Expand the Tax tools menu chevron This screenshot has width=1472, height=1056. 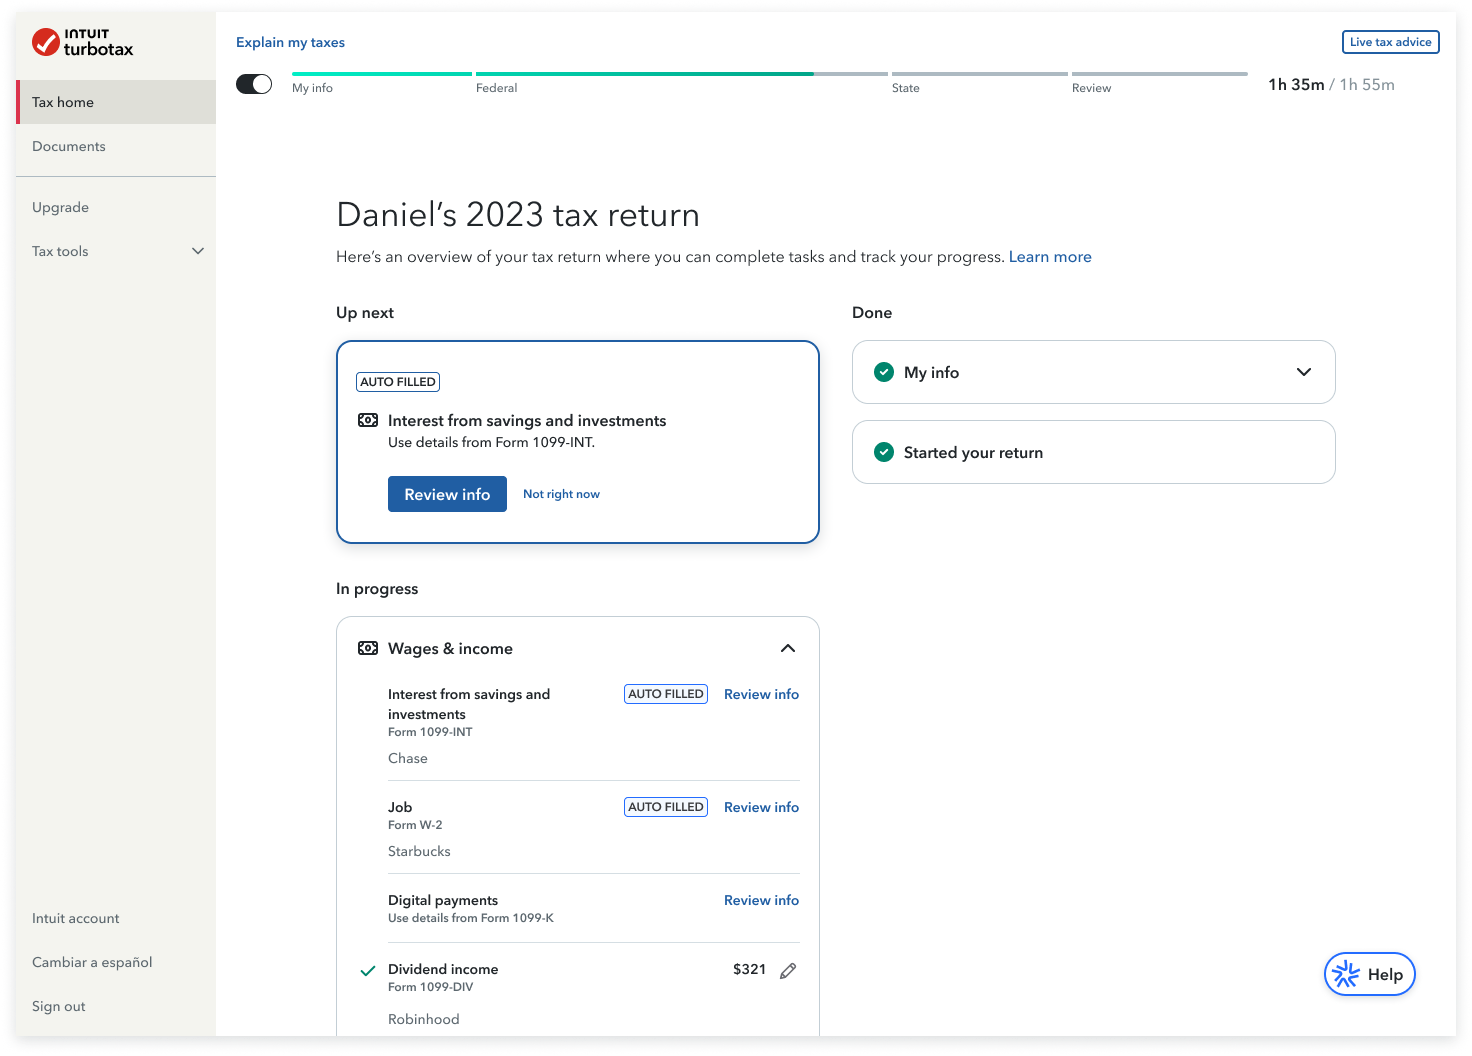coord(198,251)
